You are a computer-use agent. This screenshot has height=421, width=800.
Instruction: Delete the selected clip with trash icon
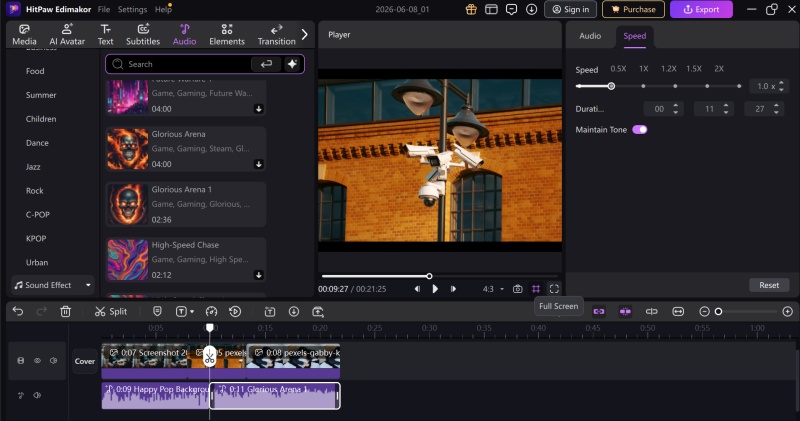tap(65, 311)
